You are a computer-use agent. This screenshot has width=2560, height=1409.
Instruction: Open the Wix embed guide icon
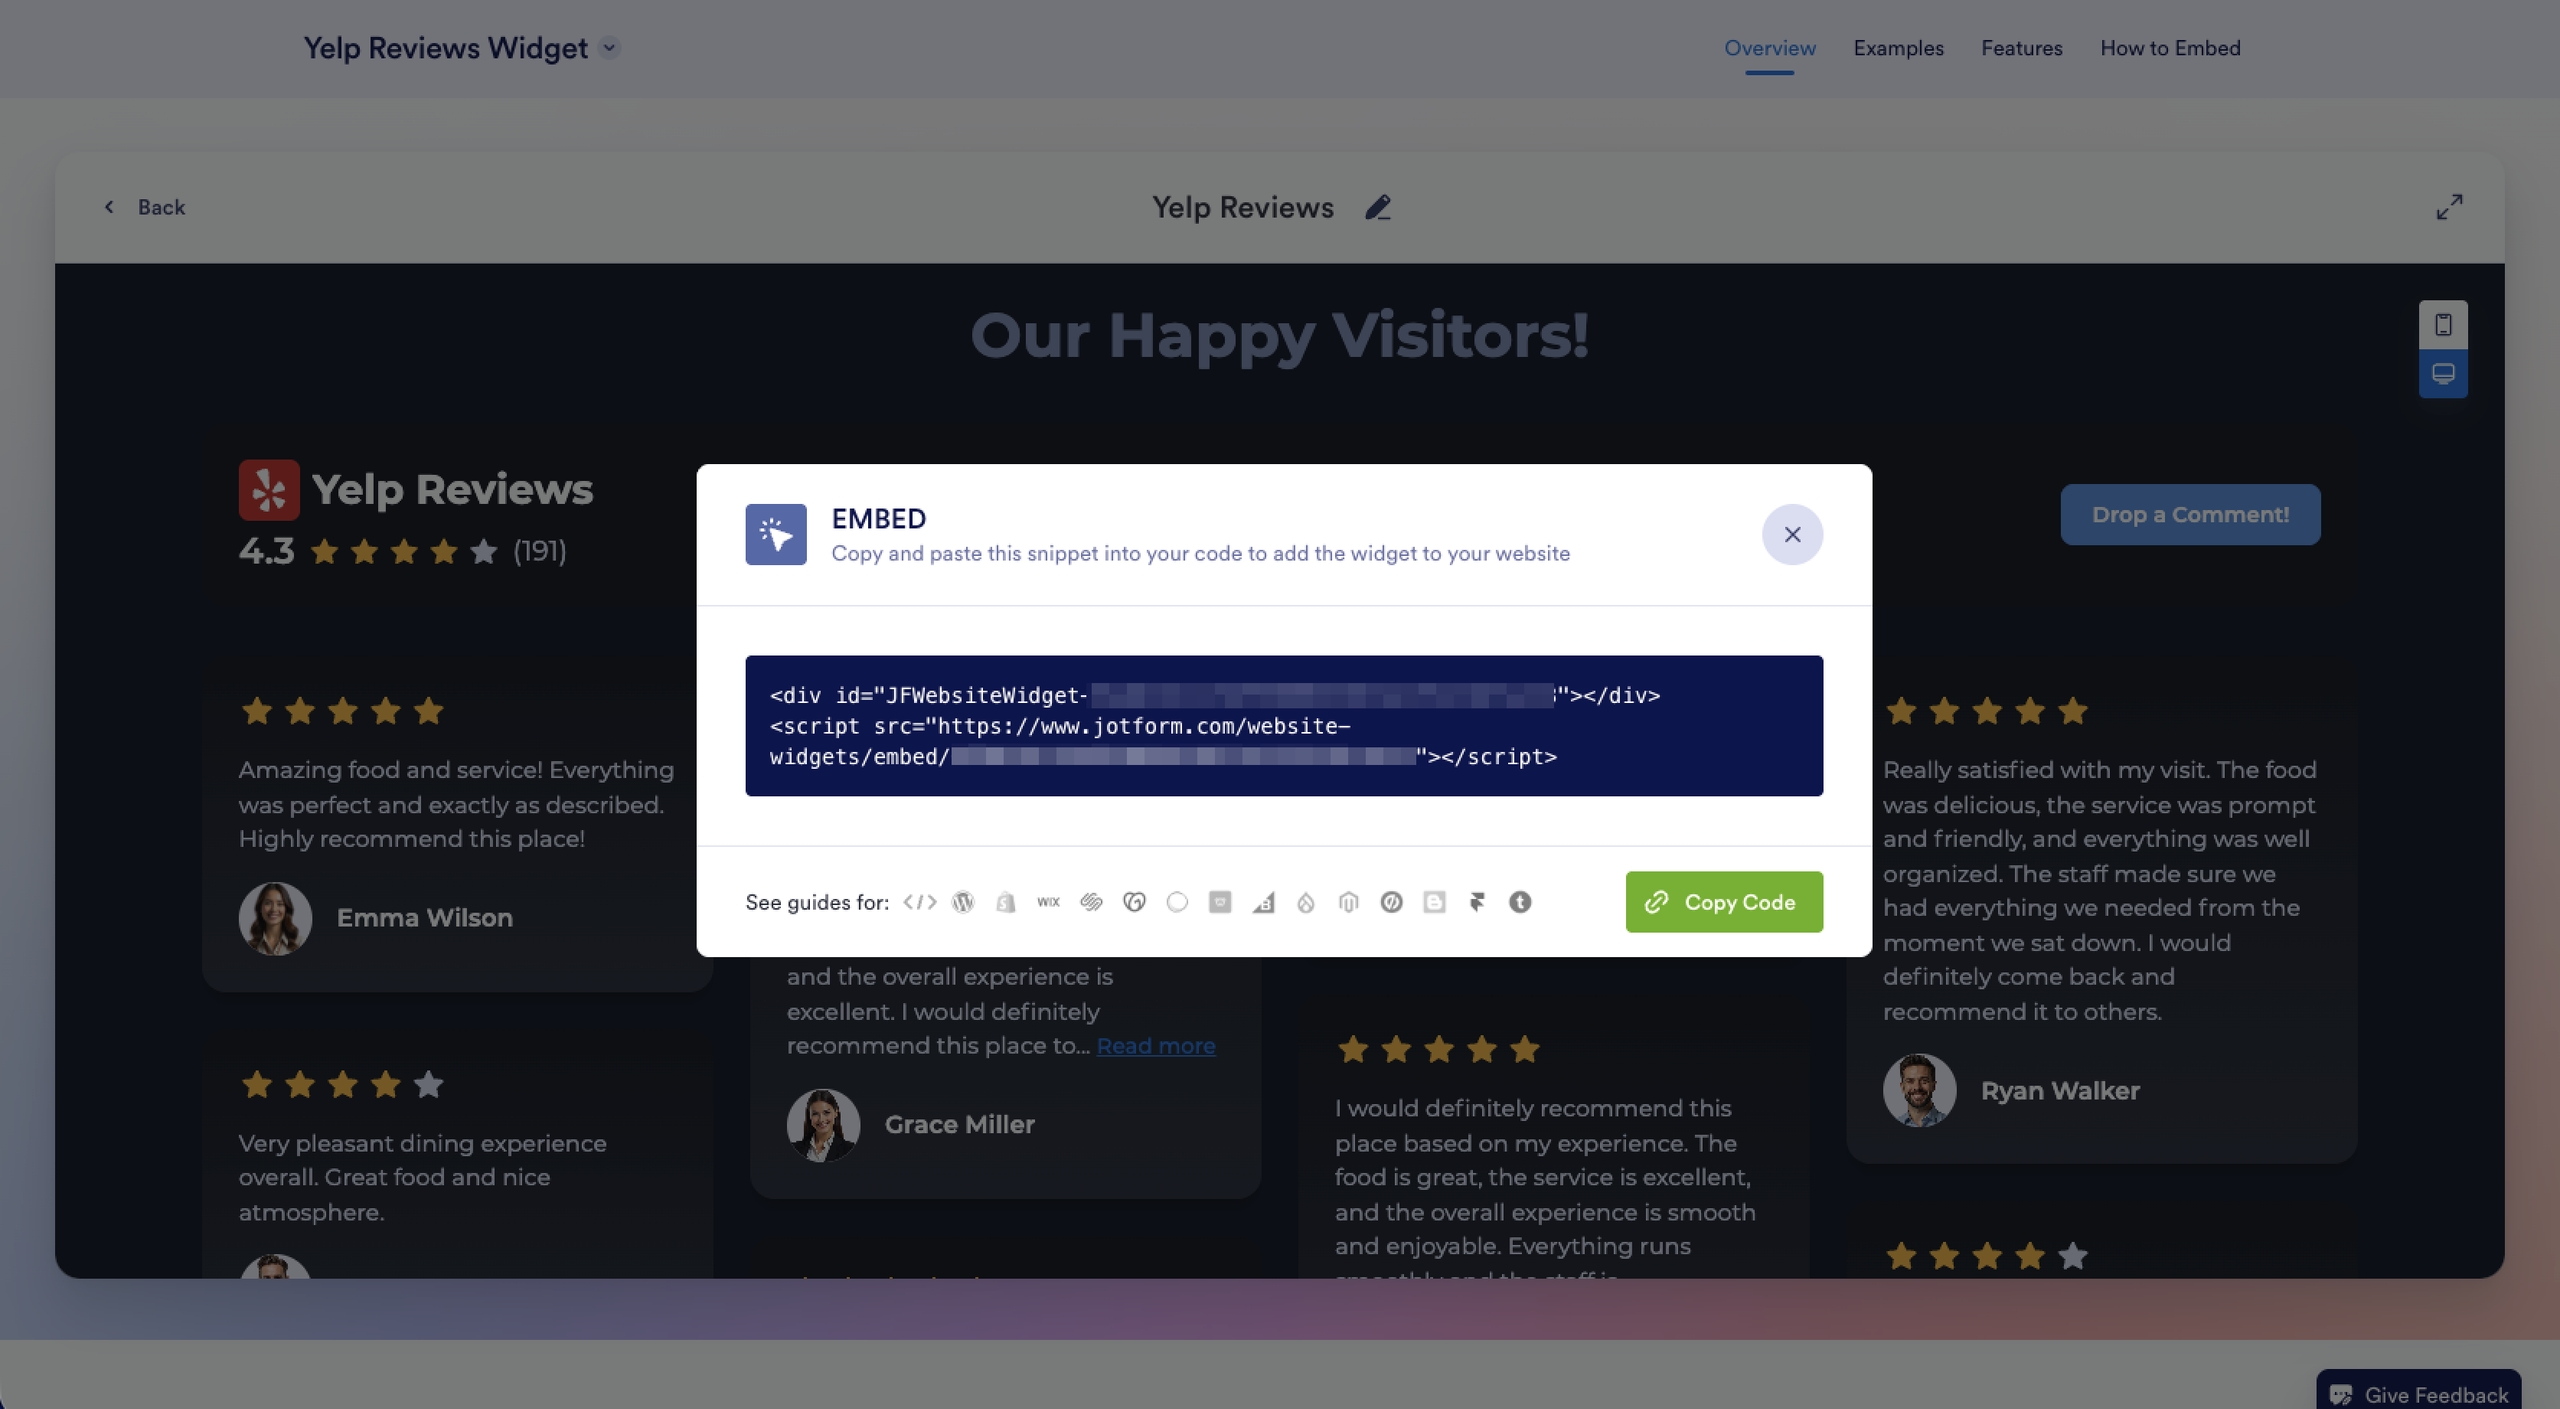click(1048, 902)
